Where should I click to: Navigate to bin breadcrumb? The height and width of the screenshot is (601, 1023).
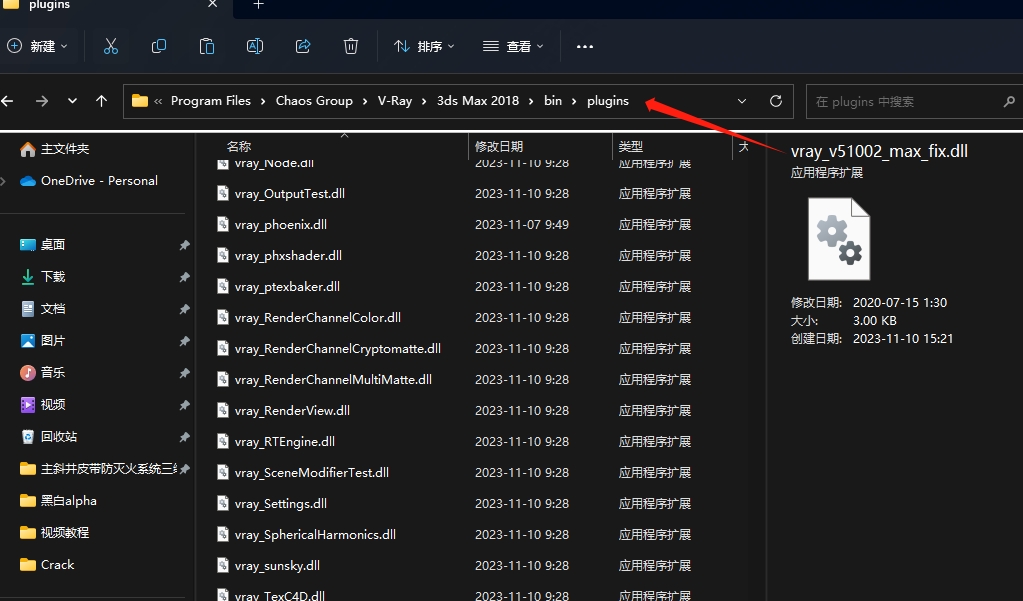point(553,100)
